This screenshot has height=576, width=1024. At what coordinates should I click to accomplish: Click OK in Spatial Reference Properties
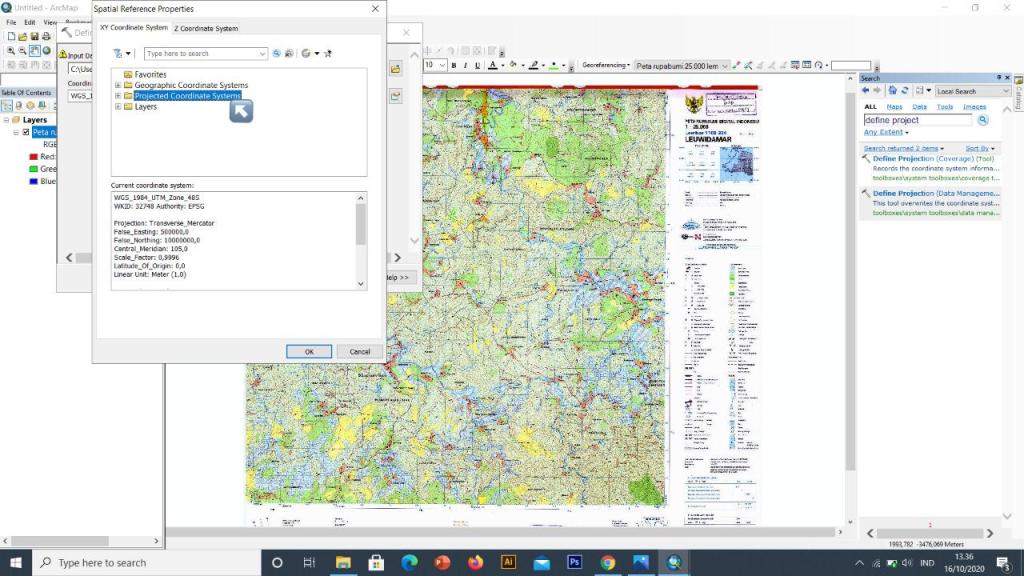[309, 351]
